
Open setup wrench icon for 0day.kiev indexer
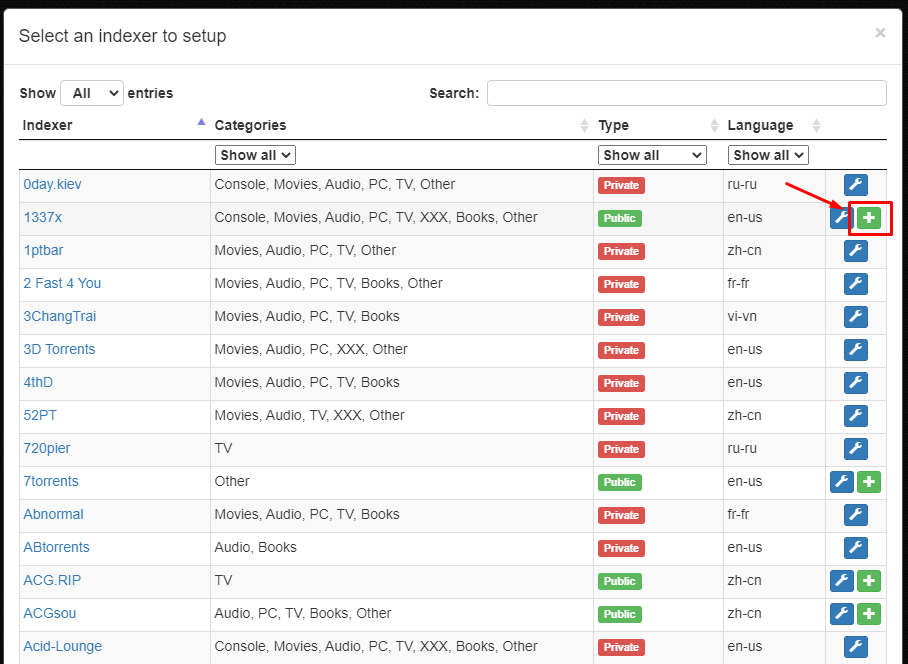coord(855,184)
